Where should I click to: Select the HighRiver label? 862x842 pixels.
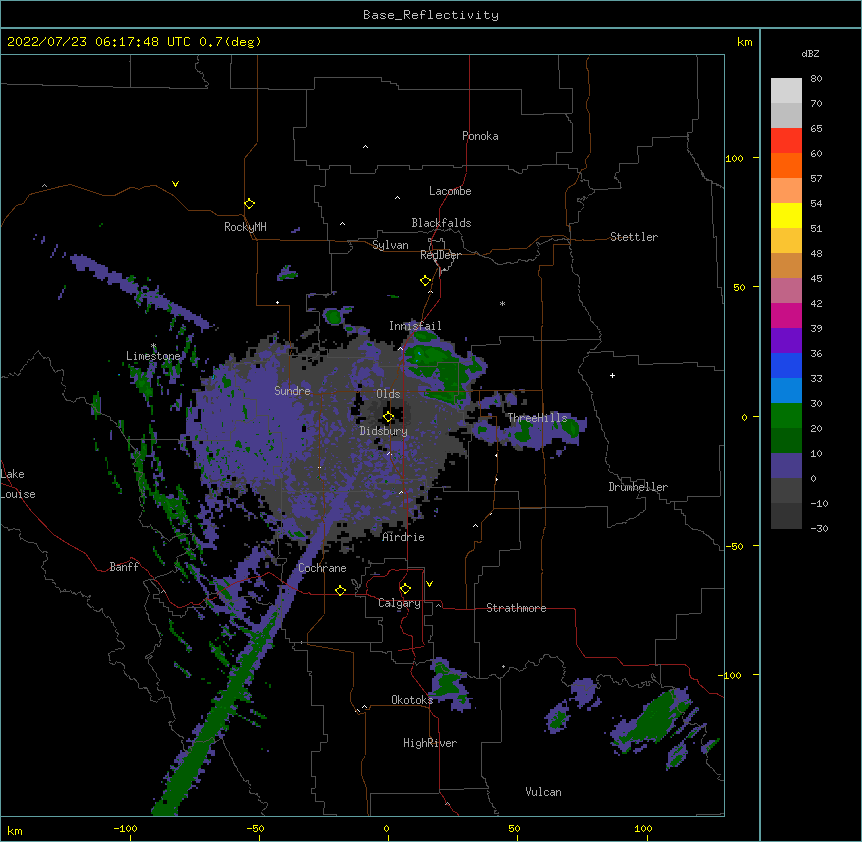(x=430, y=743)
